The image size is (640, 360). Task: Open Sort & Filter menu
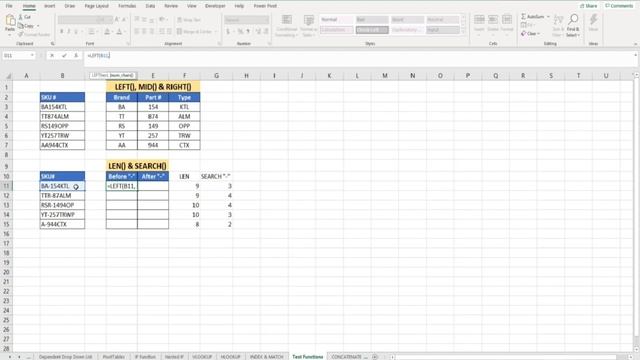coord(558,25)
